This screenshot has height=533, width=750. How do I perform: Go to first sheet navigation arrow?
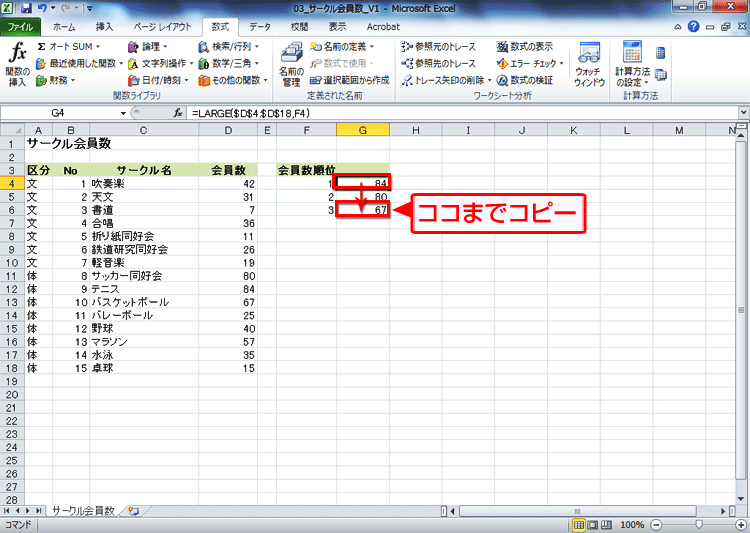coord(7,511)
